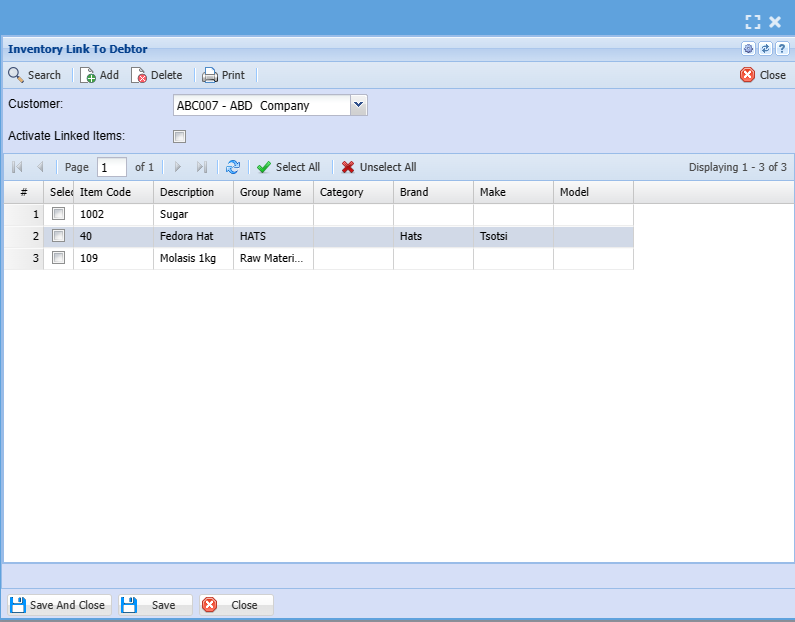Click the Group Name column header

click(272, 192)
